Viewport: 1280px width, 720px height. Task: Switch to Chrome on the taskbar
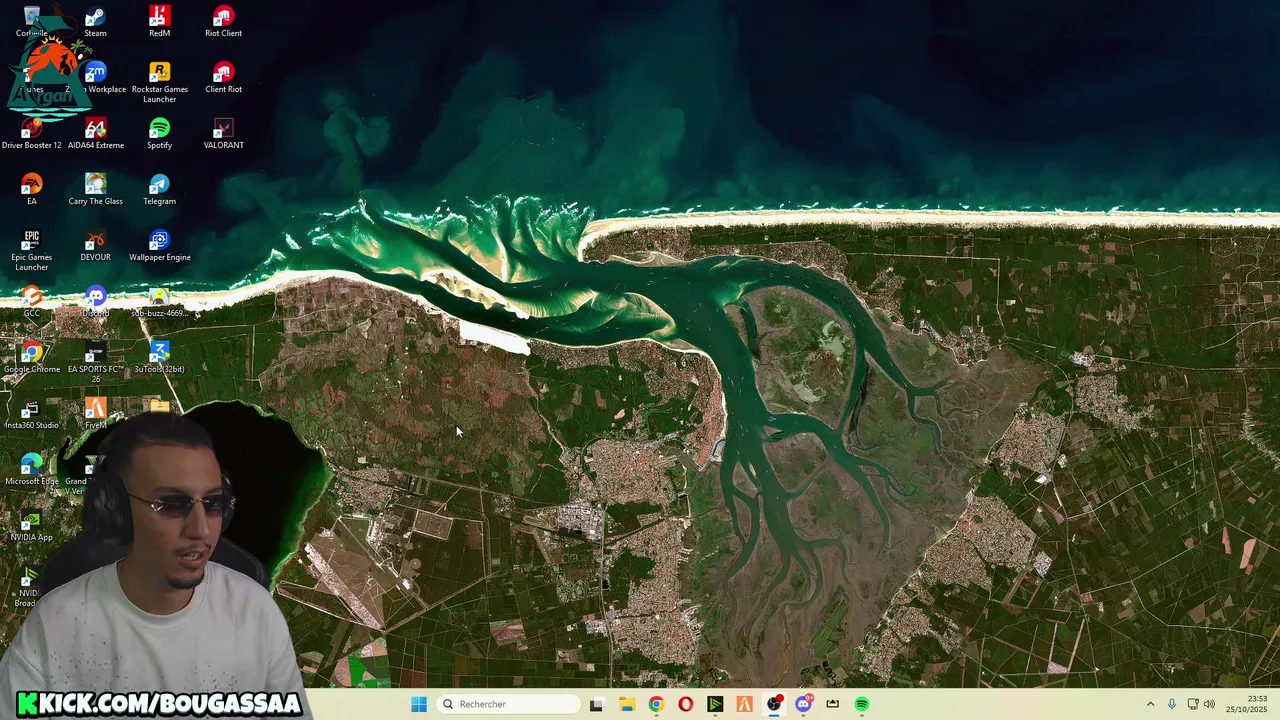click(656, 704)
